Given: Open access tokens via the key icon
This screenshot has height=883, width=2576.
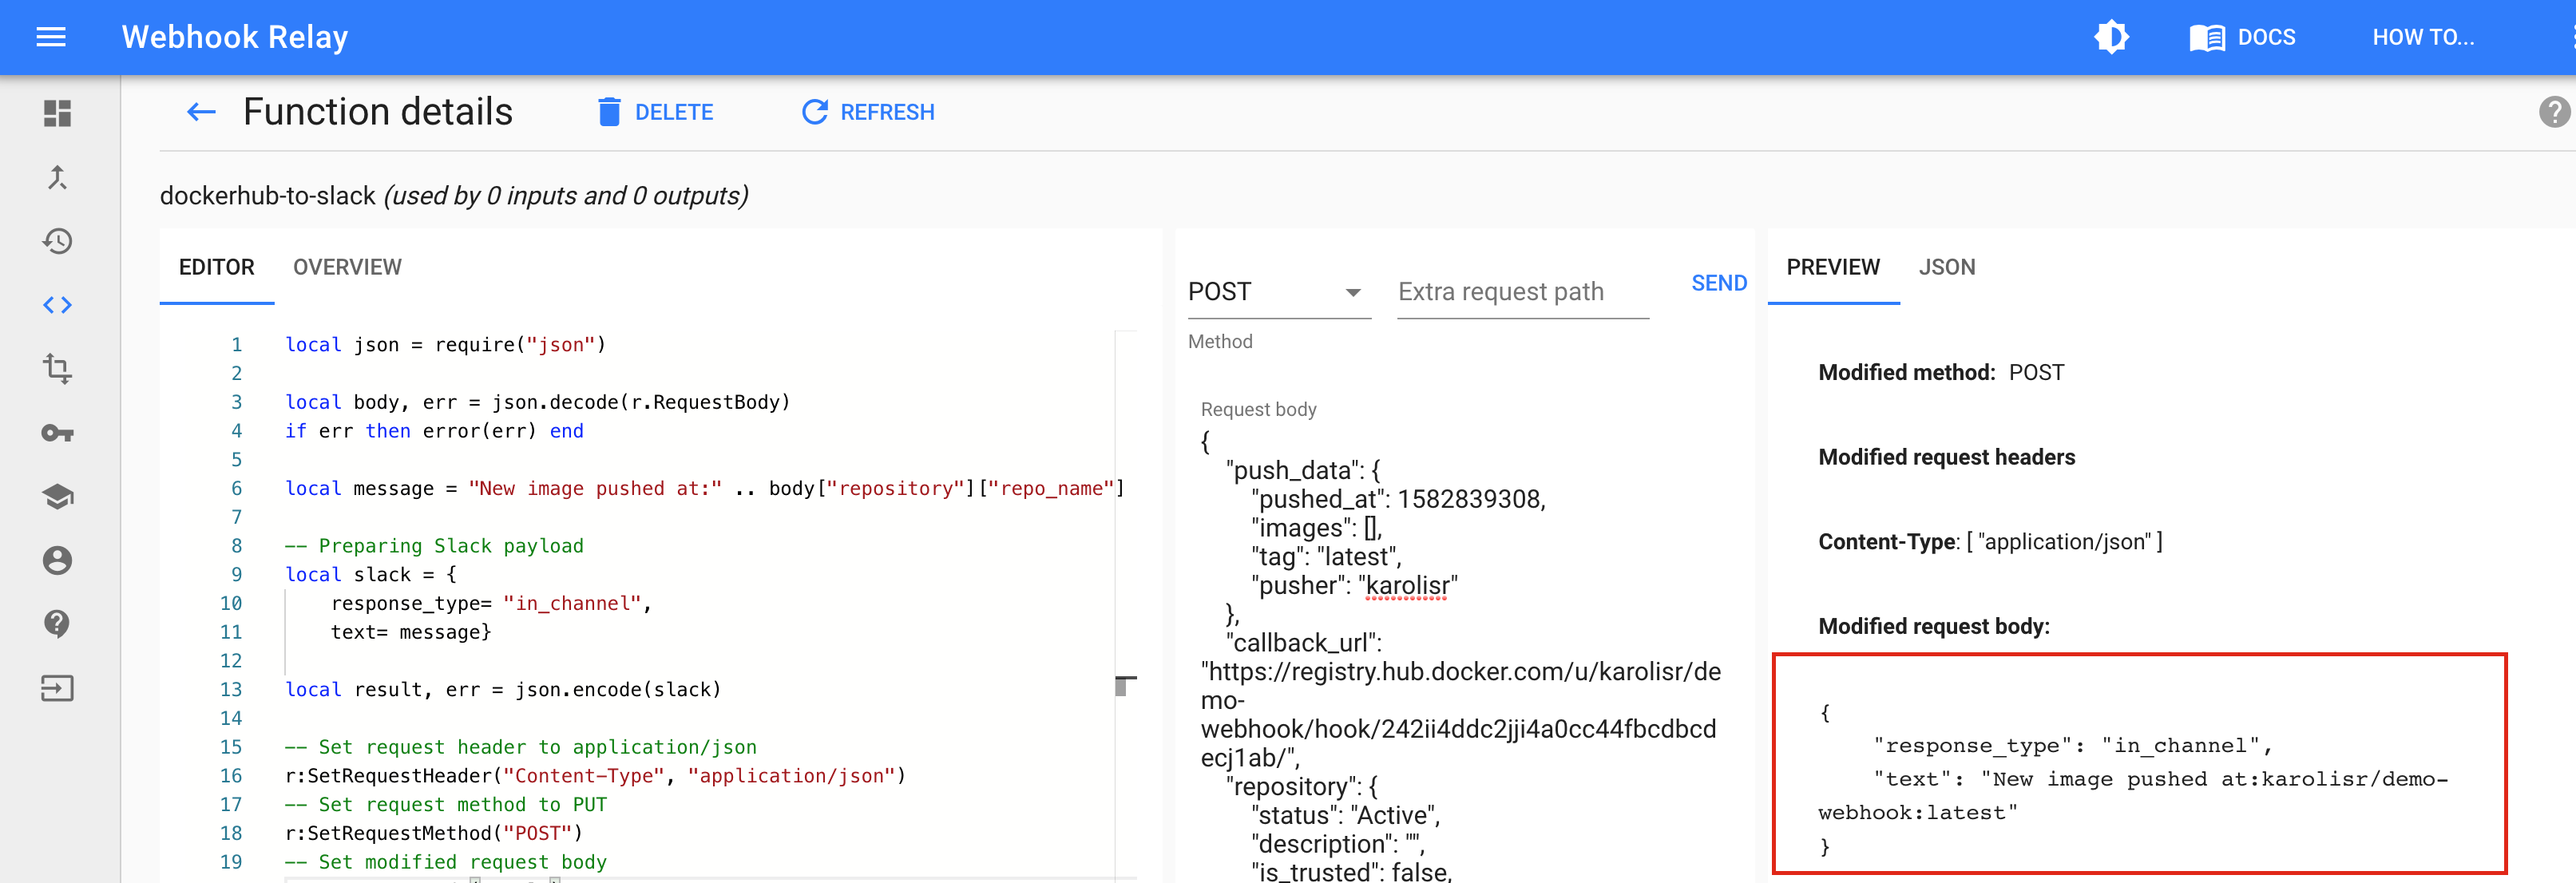Looking at the screenshot, I should tap(57, 433).
